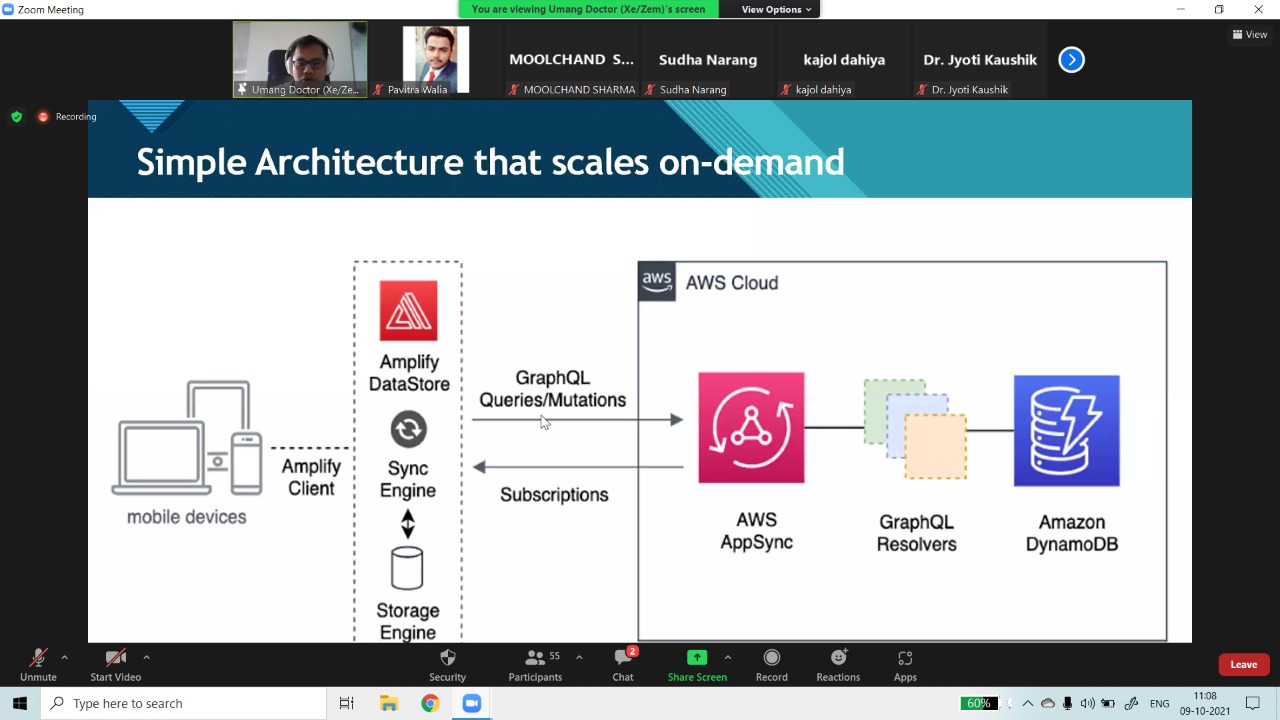Unmute the microphone in Zoom
The image size is (1280, 720).
pyautogui.click(x=38, y=664)
